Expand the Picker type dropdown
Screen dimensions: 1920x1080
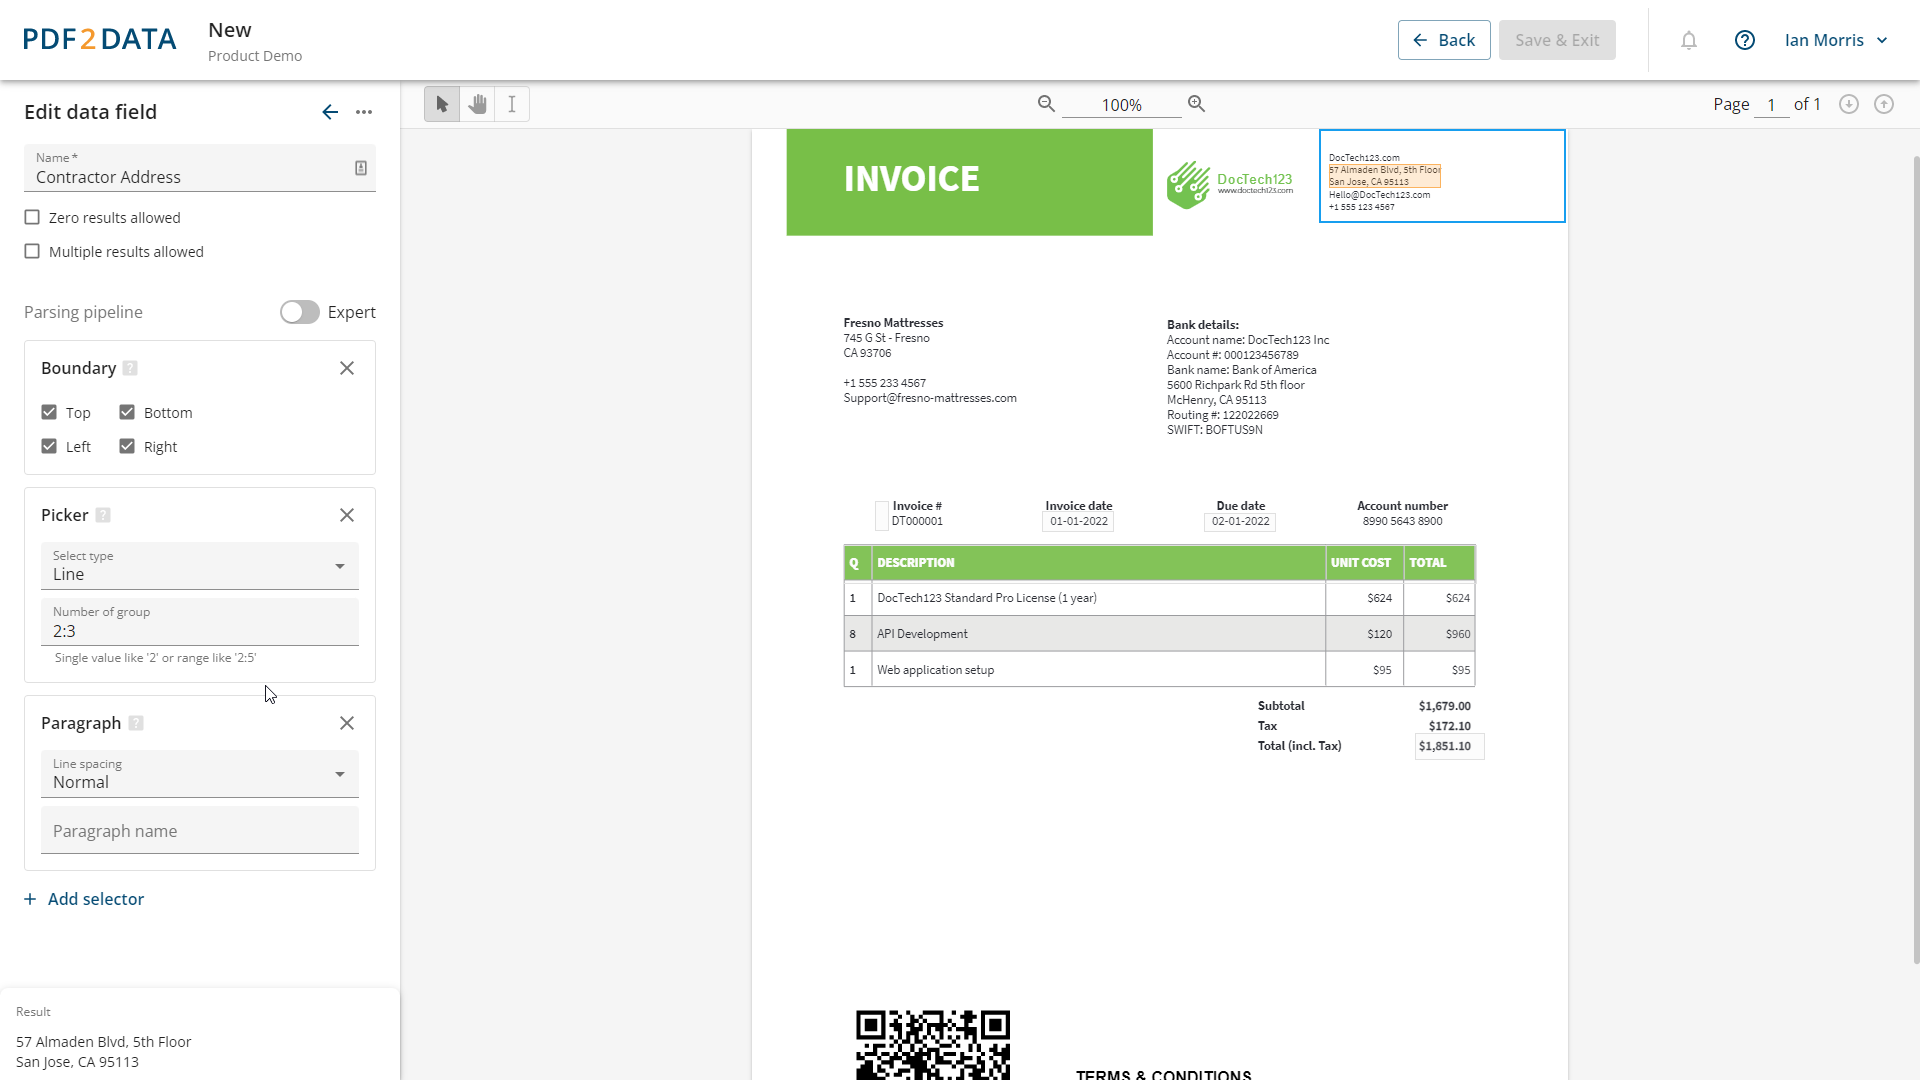pos(340,566)
